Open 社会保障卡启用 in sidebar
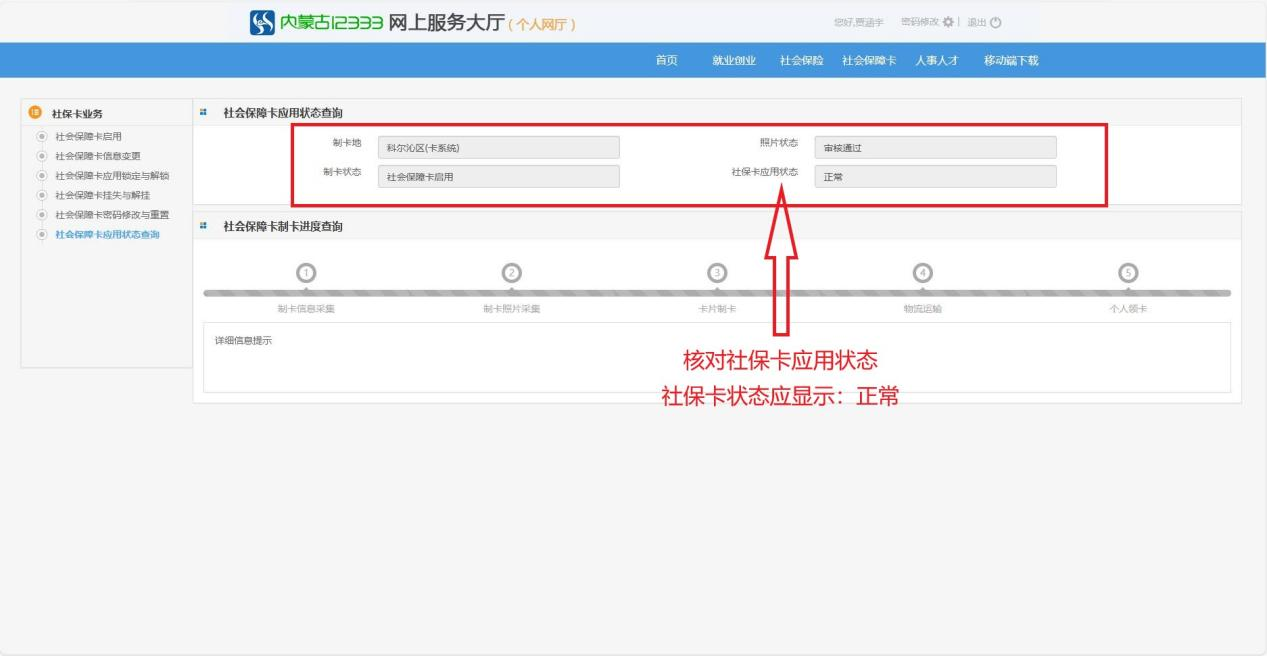1267x656 pixels. (x=89, y=135)
